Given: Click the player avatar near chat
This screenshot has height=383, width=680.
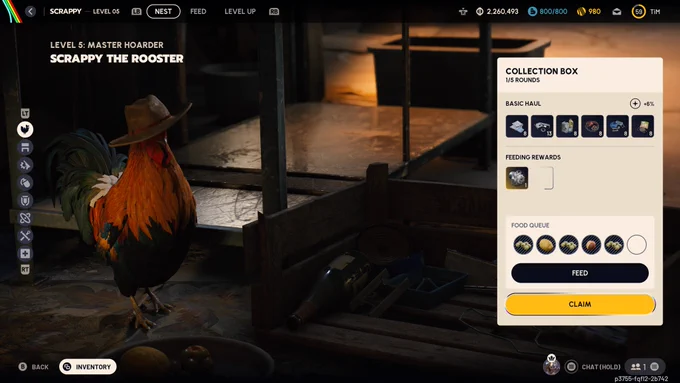Looking at the screenshot, I should pos(552,366).
